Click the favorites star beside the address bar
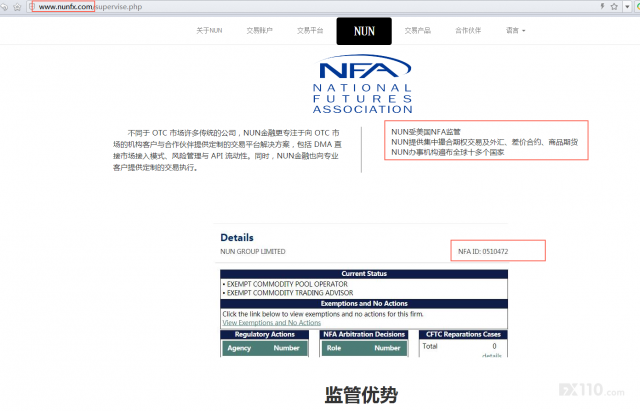The image size is (640, 411). [x=17, y=7]
